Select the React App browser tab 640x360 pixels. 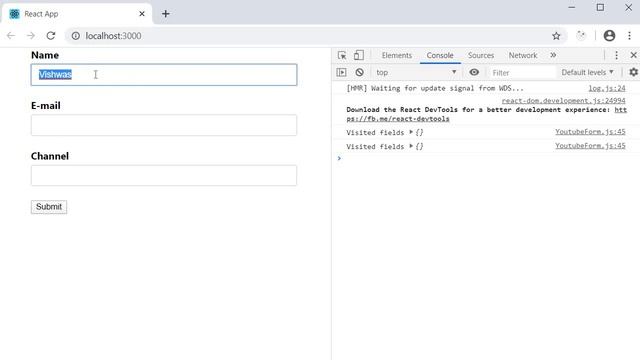(78, 14)
